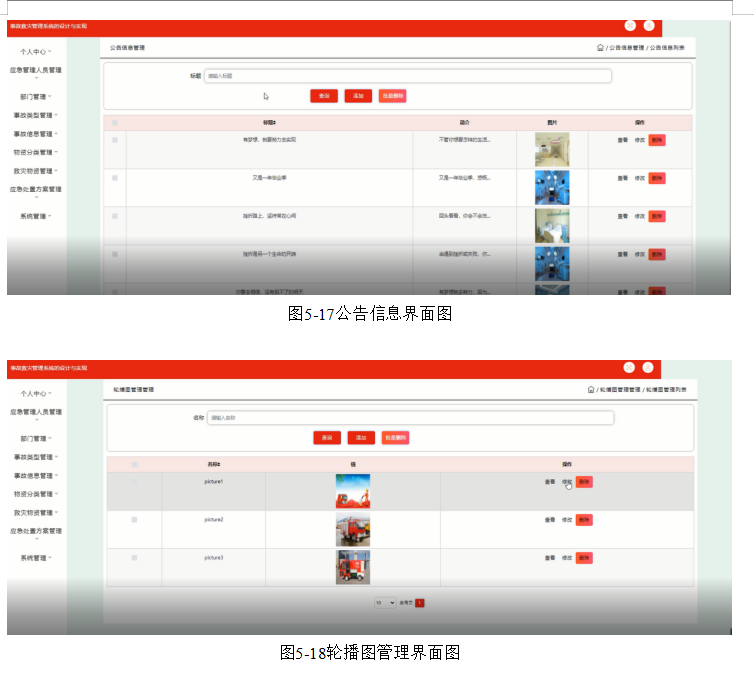Expand 系统管理 in the lower screenshot sidebar

click(36, 558)
